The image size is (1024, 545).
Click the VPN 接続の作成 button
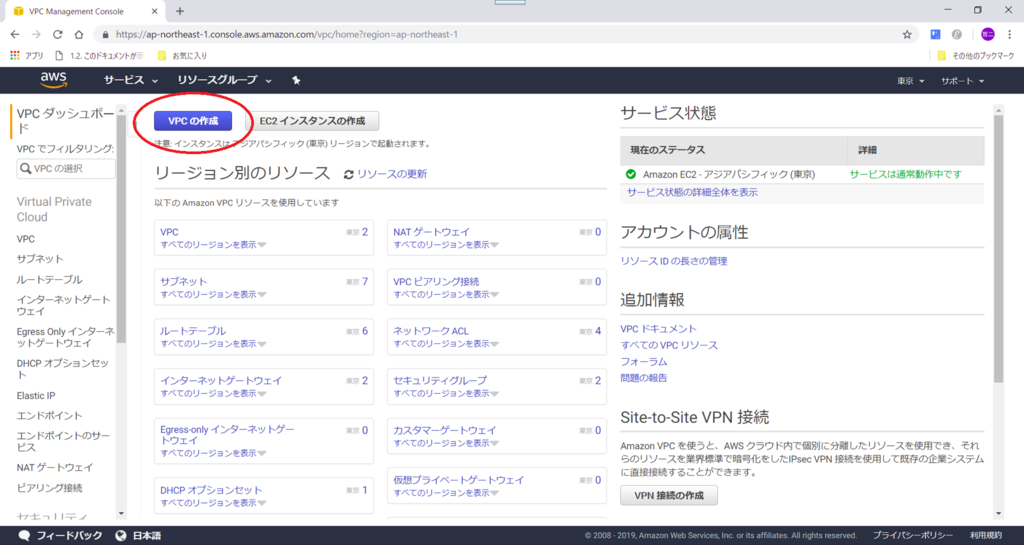[669, 495]
